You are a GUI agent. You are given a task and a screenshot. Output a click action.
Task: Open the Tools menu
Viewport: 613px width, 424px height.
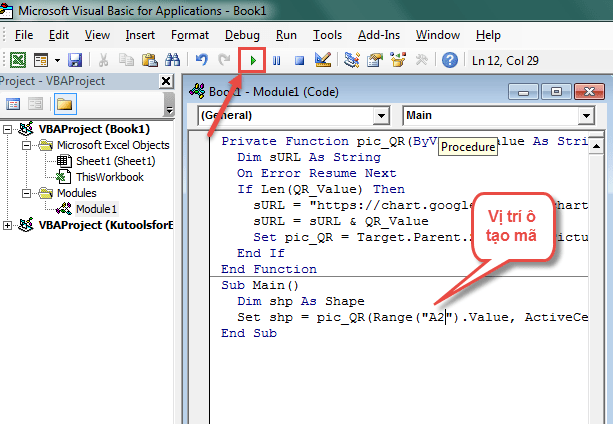point(327,35)
